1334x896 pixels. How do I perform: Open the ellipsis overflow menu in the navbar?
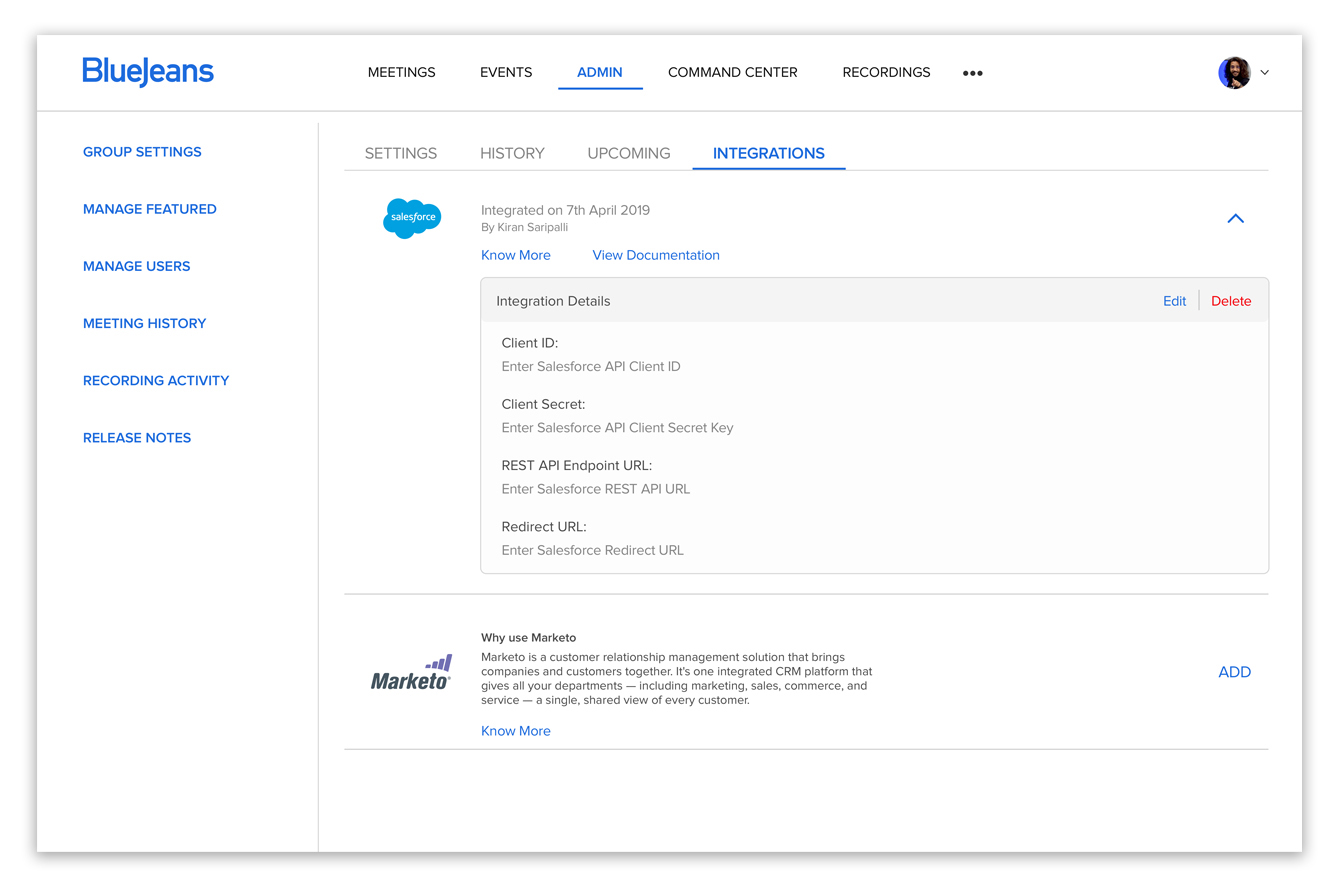[x=972, y=72]
